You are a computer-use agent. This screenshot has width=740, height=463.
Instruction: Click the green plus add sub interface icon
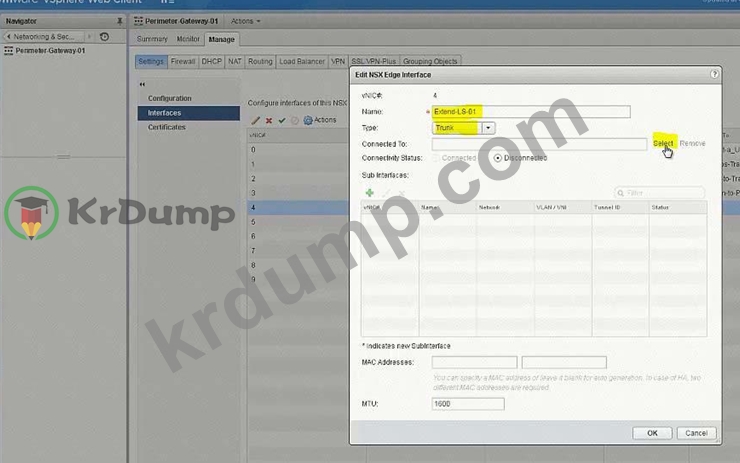[x=370, y=193]
